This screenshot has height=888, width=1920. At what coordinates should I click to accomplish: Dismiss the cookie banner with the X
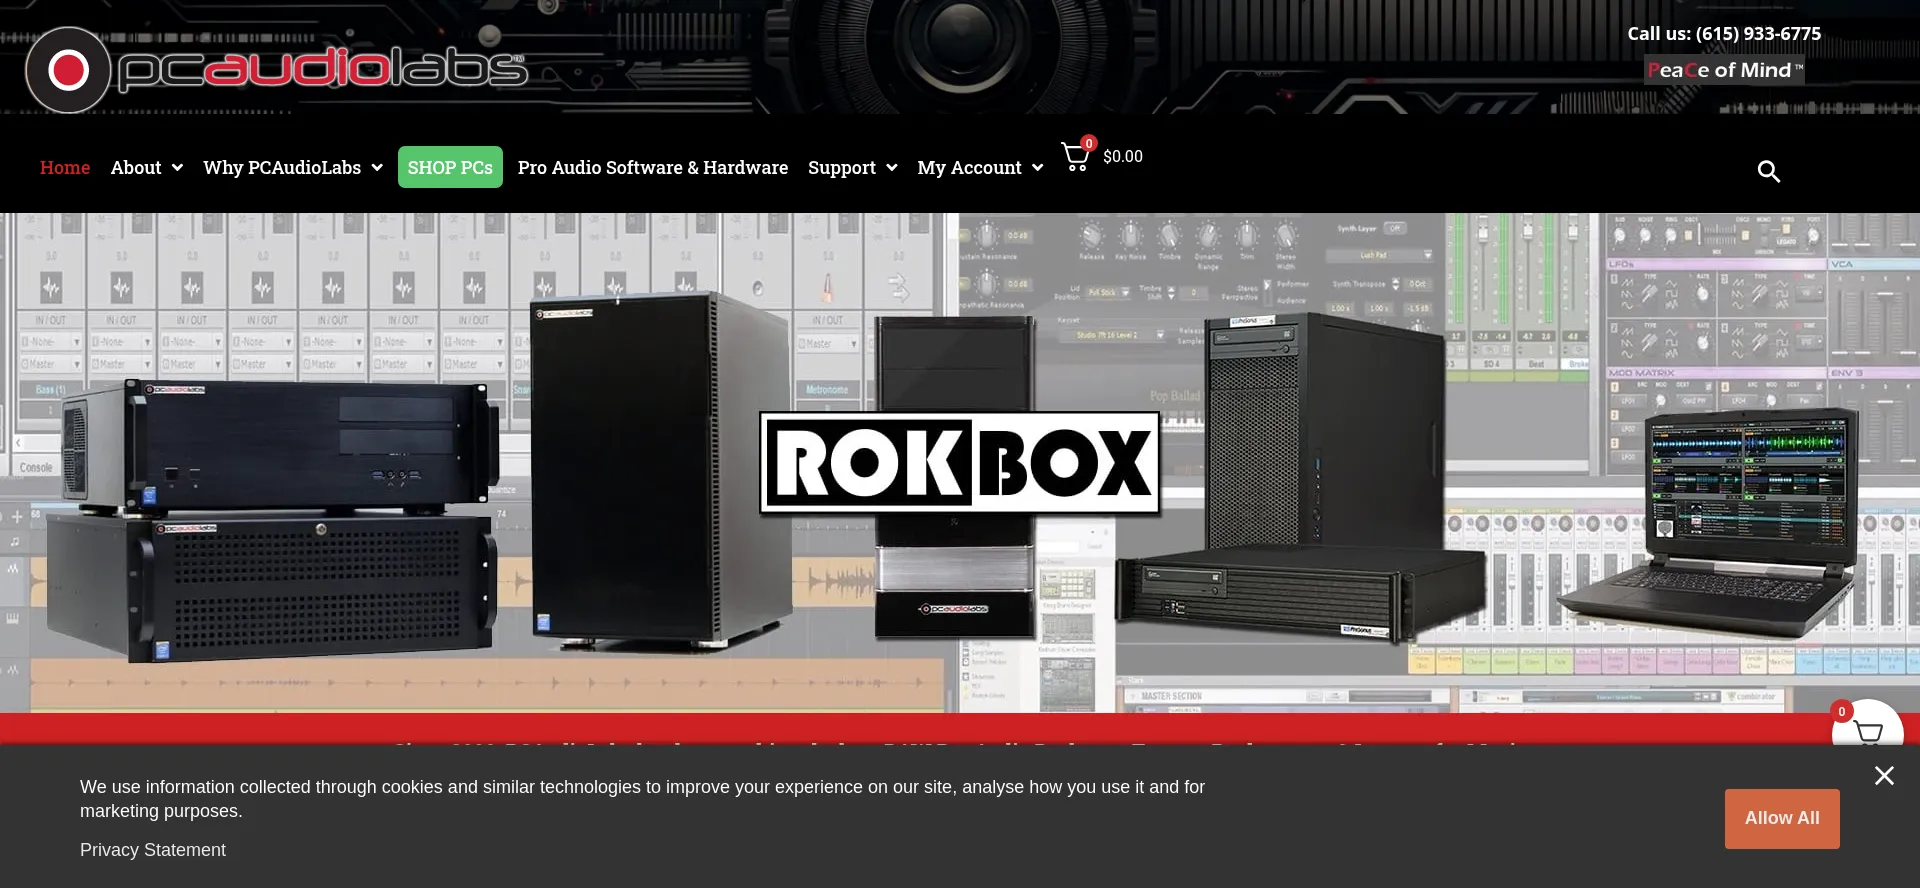coord(1884,776)
